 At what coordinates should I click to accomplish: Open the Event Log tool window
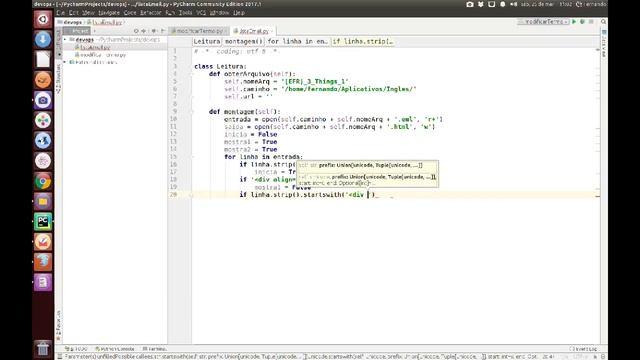click(x=583, y=349)
